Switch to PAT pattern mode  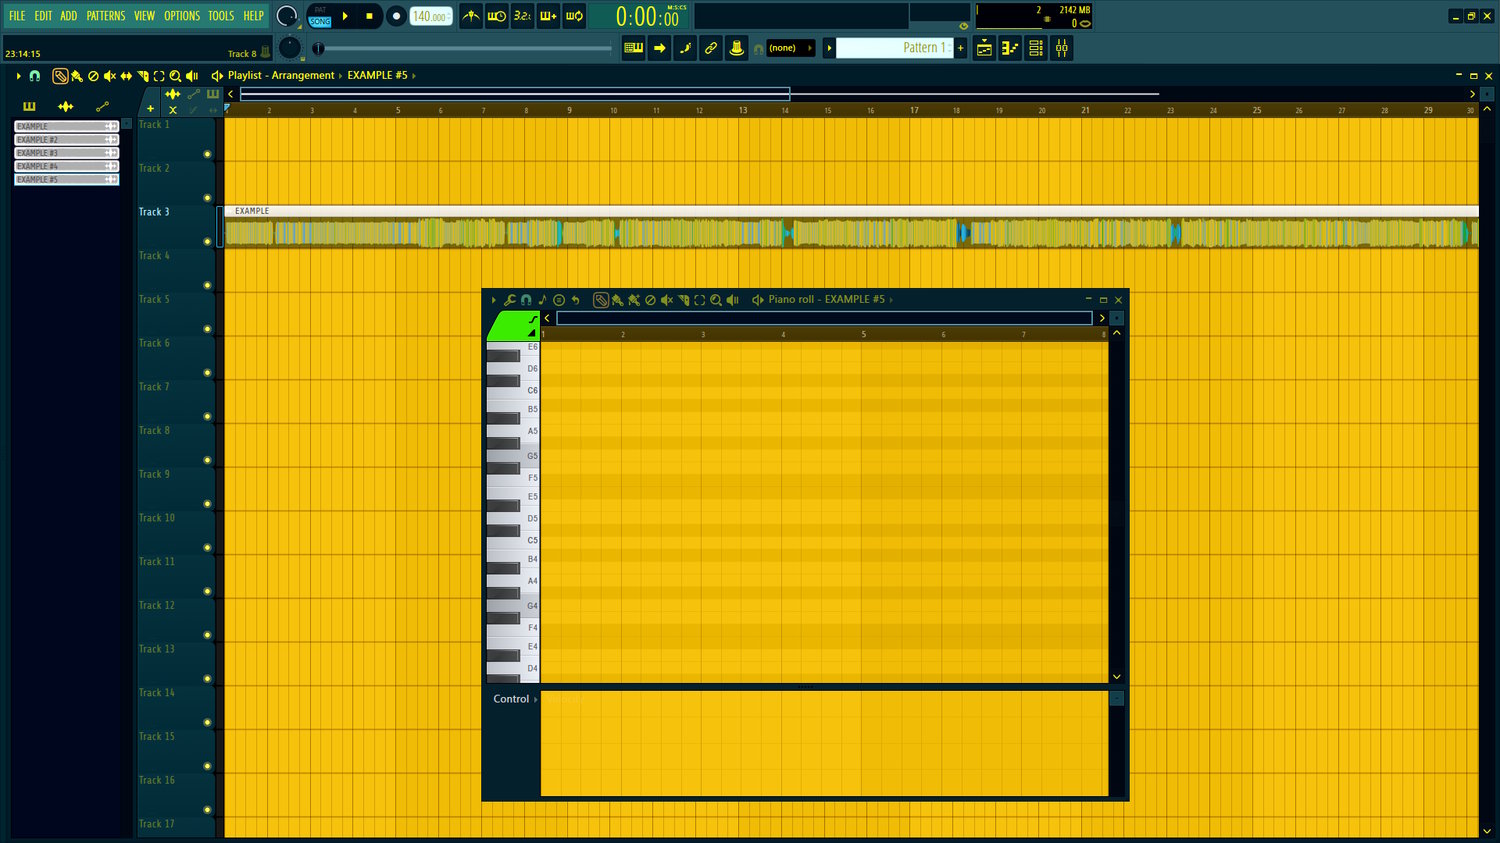point(320,10)
